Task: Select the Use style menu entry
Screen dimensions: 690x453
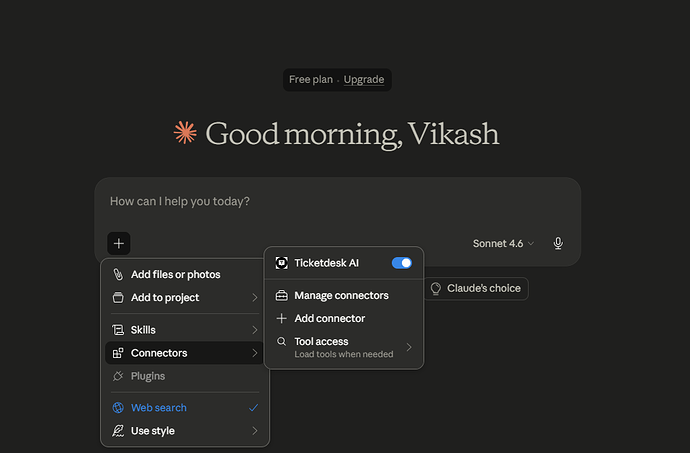Action: tap(185, 431)
